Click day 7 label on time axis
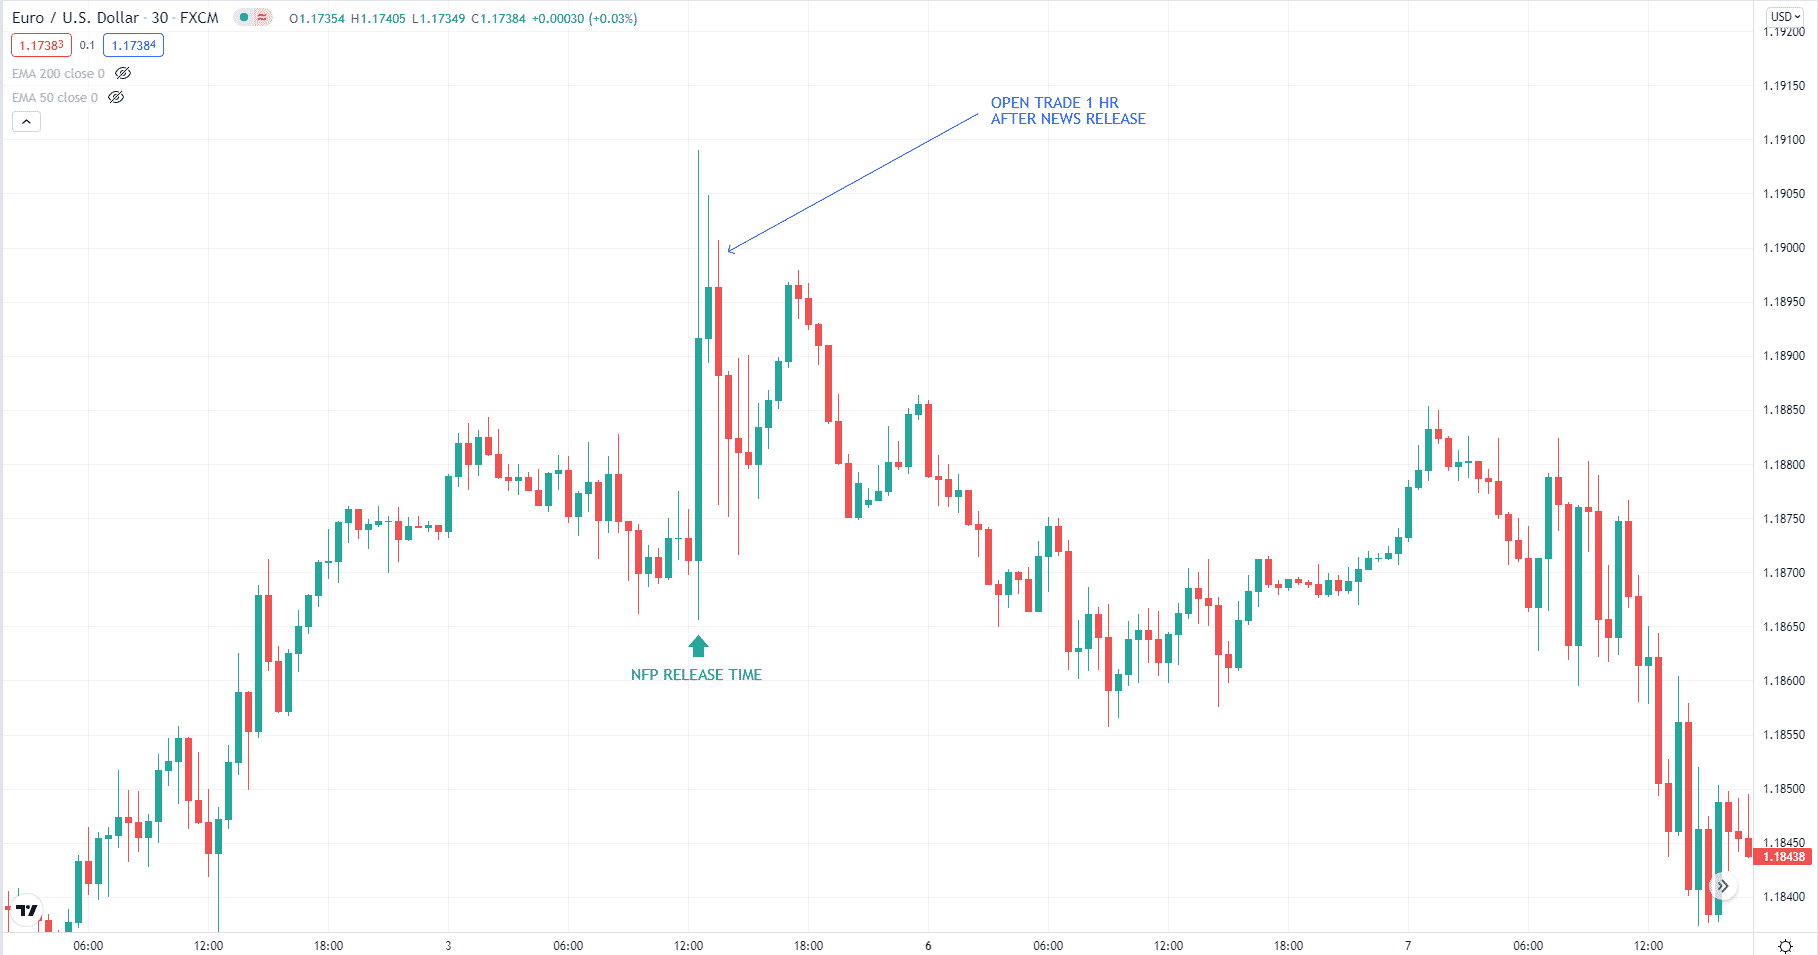 click(1408, 945)
